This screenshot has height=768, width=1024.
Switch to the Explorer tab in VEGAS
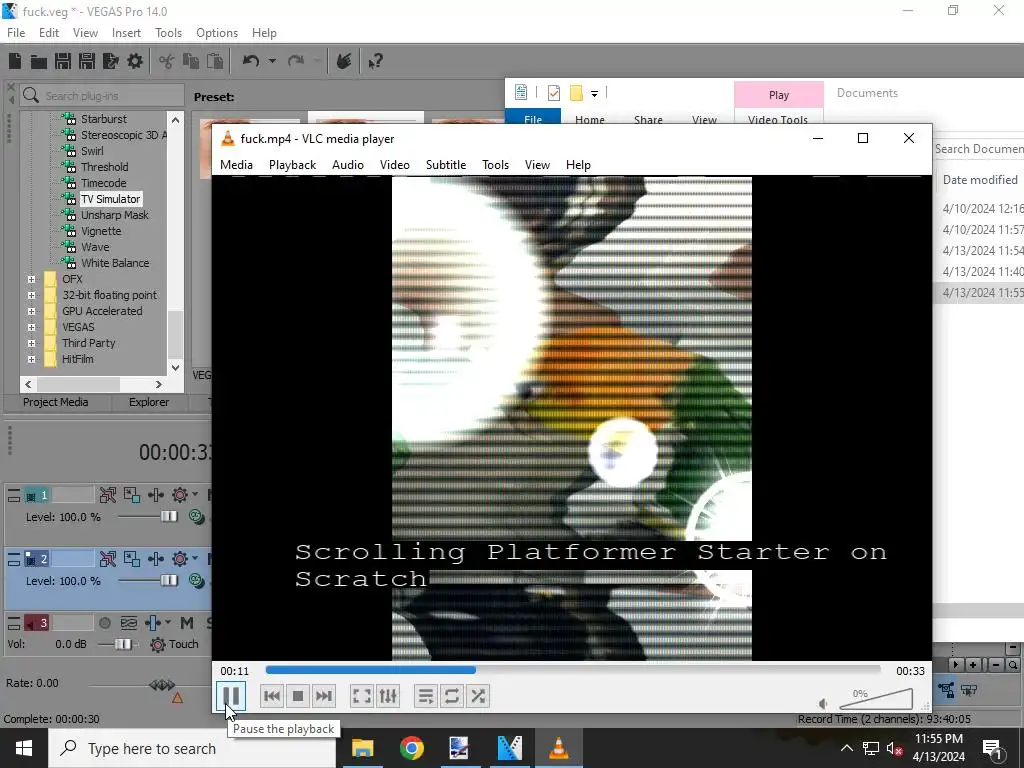pyautogui.click(x=149, y=402)
